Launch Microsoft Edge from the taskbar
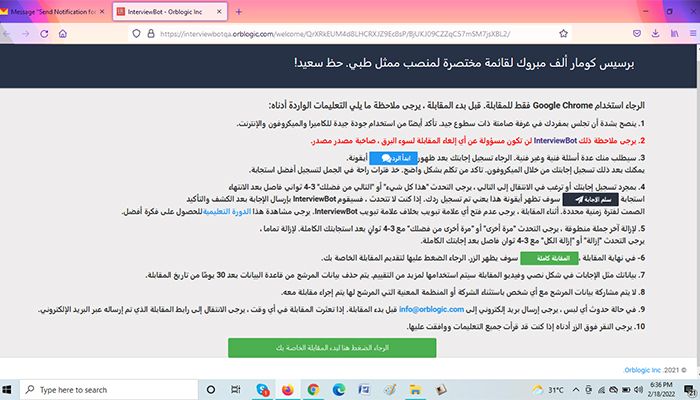Viewport: 700px width, 400px height. (x=339, y=390)
